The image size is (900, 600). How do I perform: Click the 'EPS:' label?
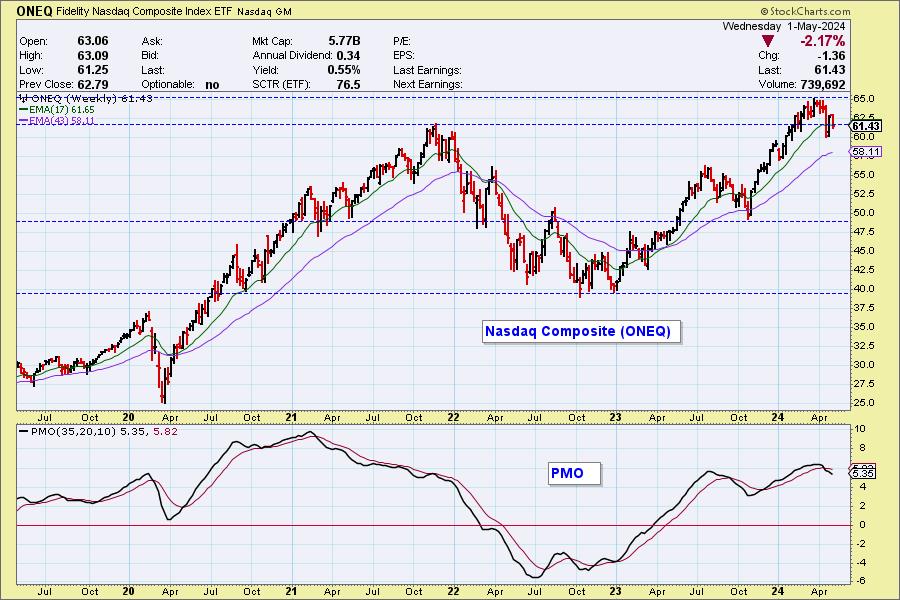click(404, 56)
